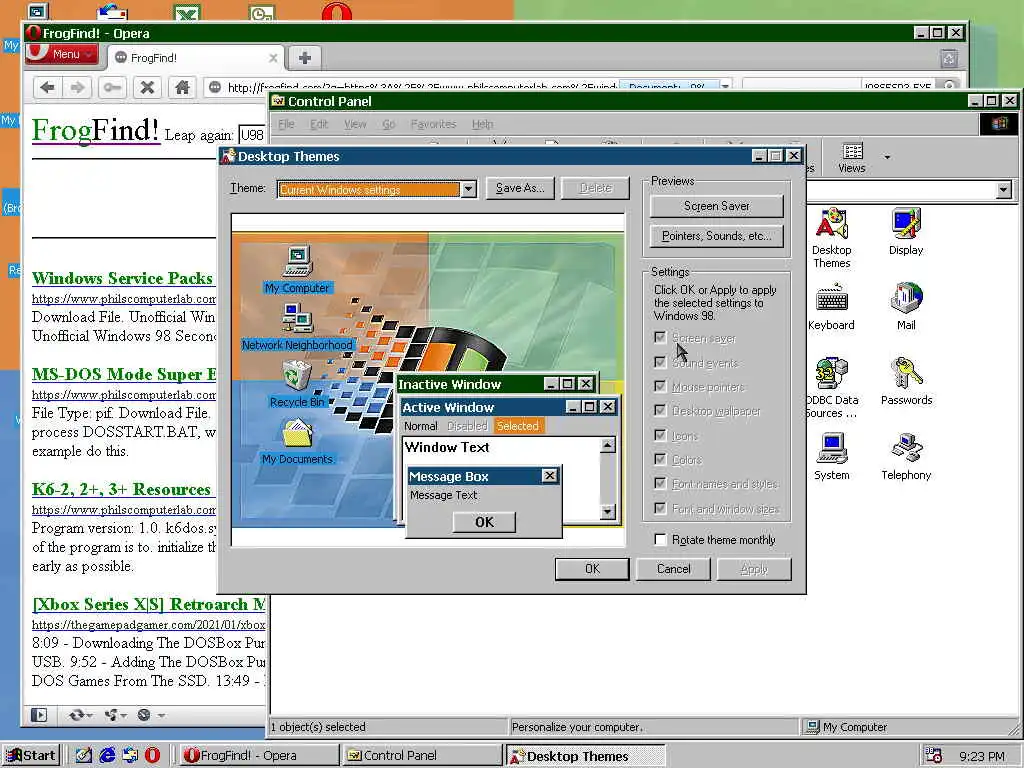Open the Keyboard control panel icon
The width and height of the screenshot is (1024, 768).
[831, 306]
